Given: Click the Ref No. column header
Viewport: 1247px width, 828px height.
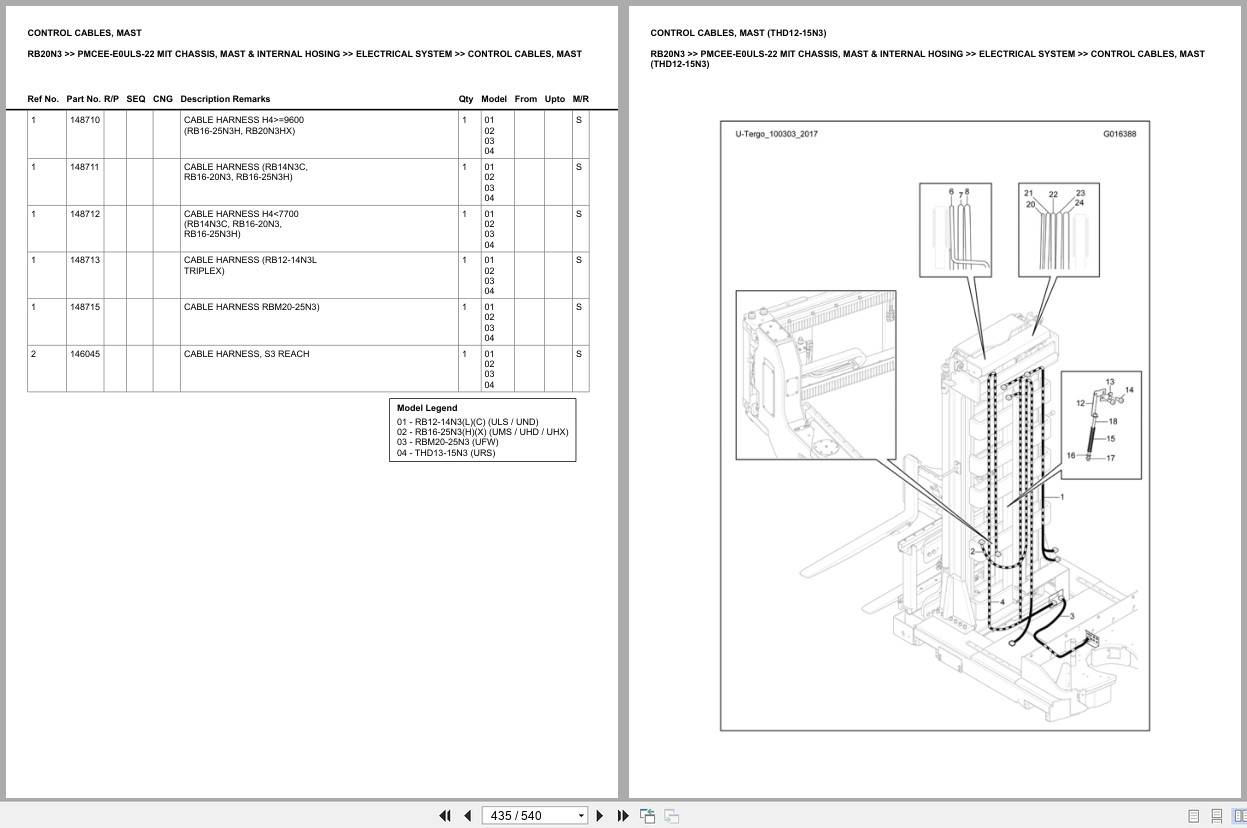Looking at the screenshot, I should tap(43, 99).
